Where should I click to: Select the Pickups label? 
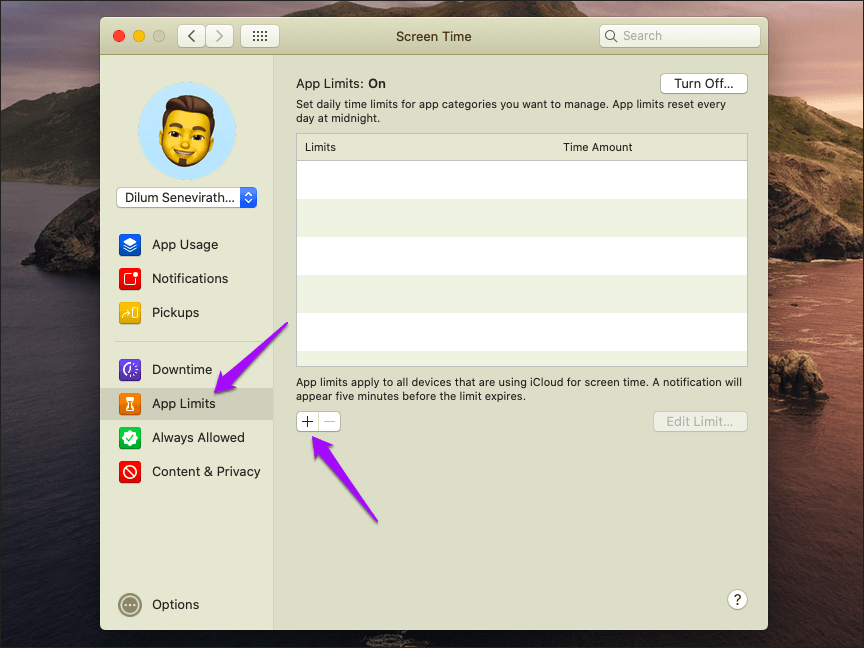click(176, 313)
